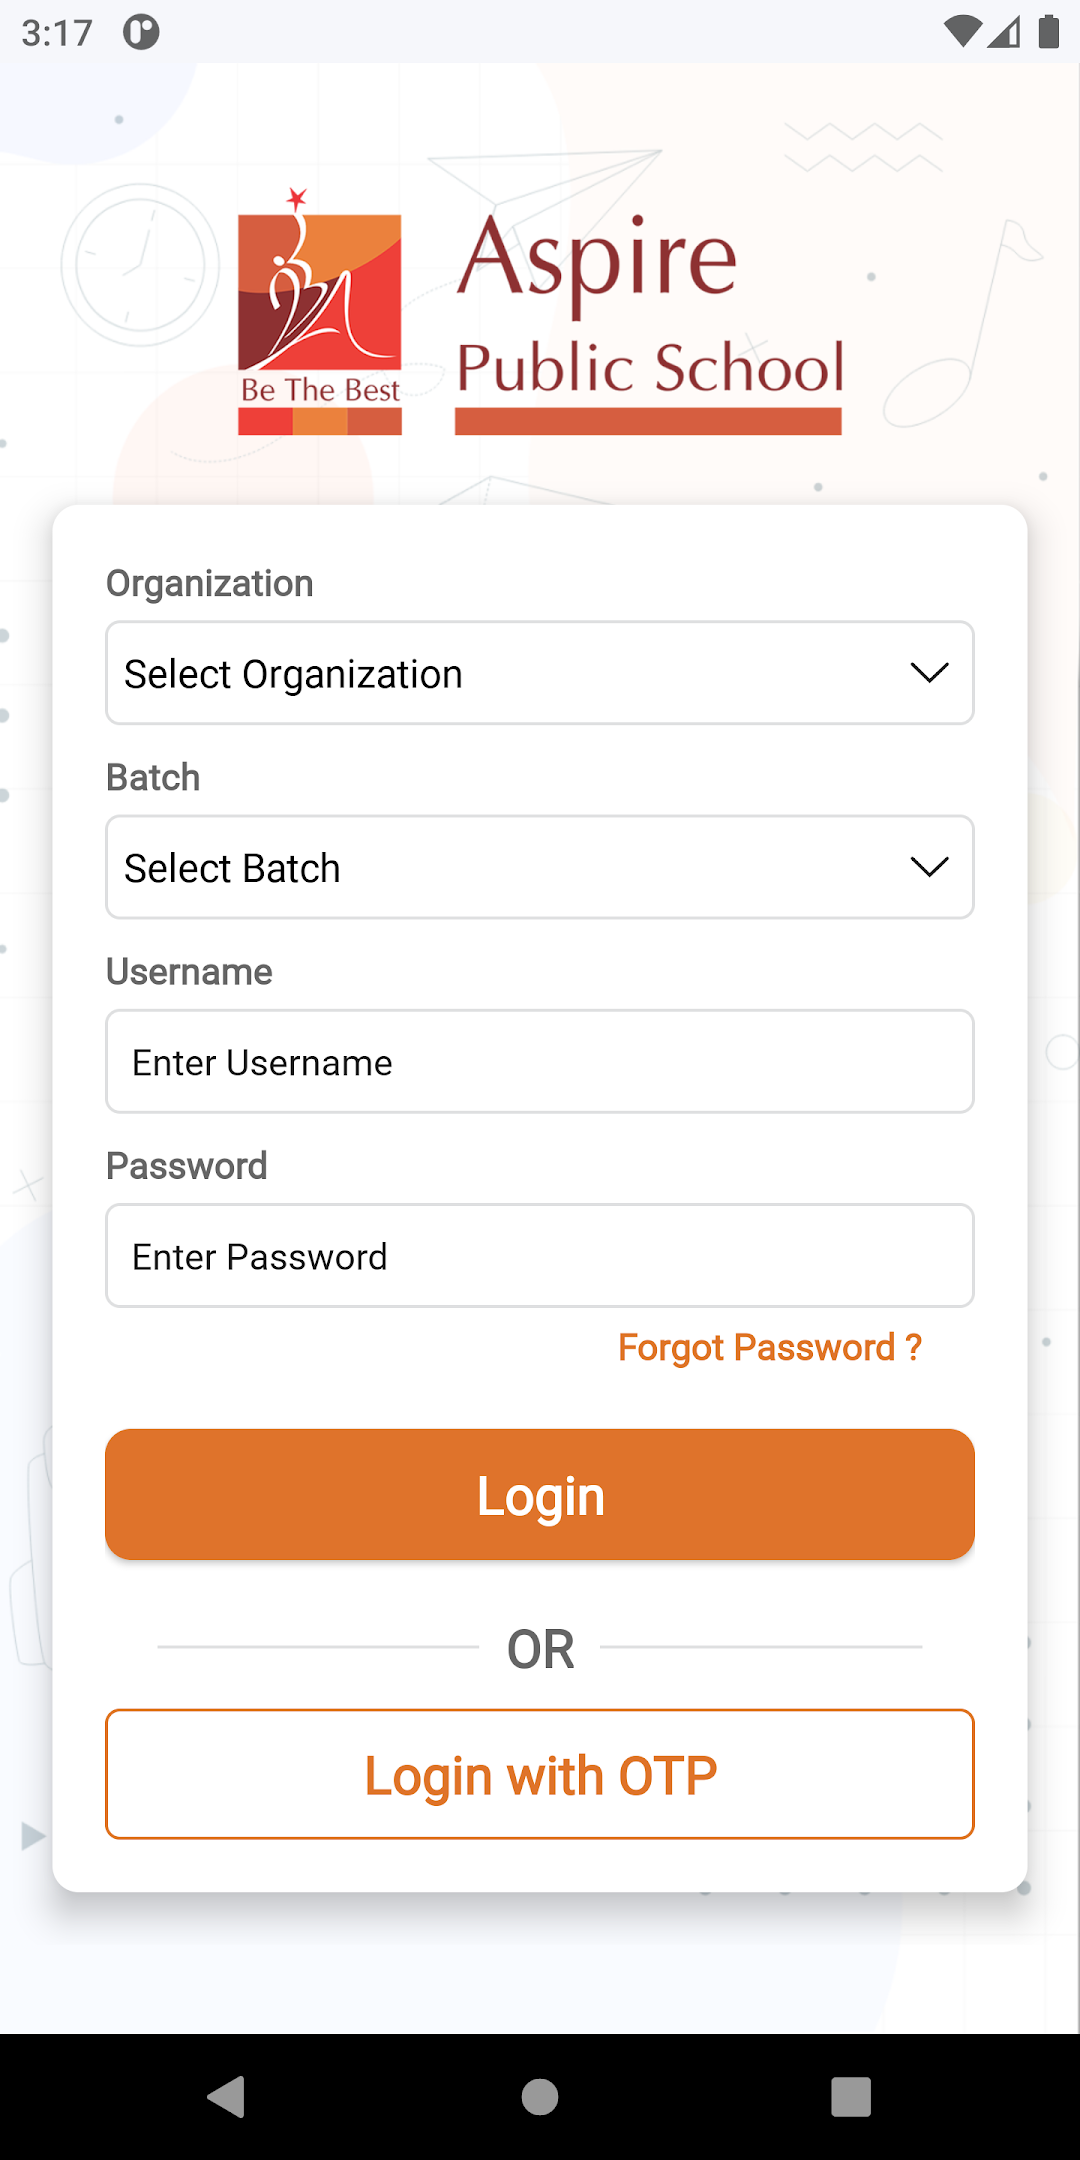Tap the Android back navigation button
Image resolution: width=1080 pixels, height=2160 pixels.
point(227,2096)
